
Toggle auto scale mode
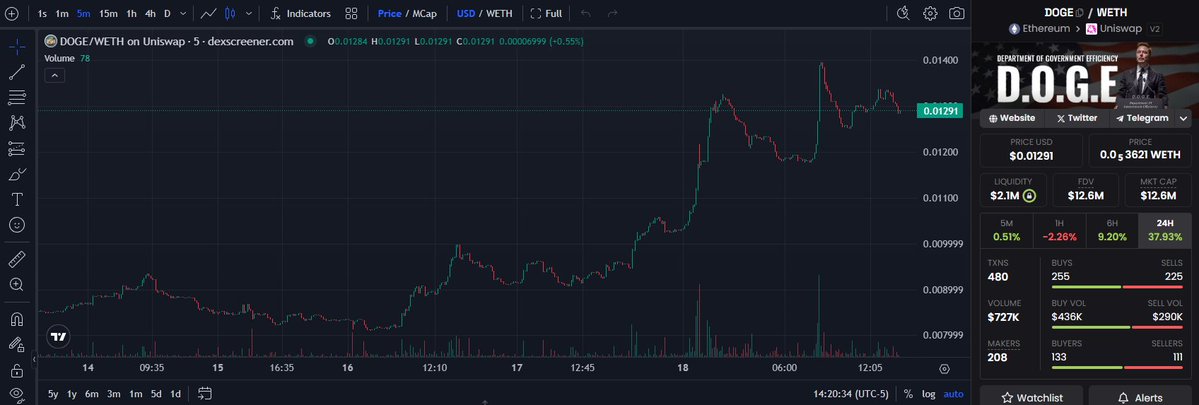click(954, 394)
